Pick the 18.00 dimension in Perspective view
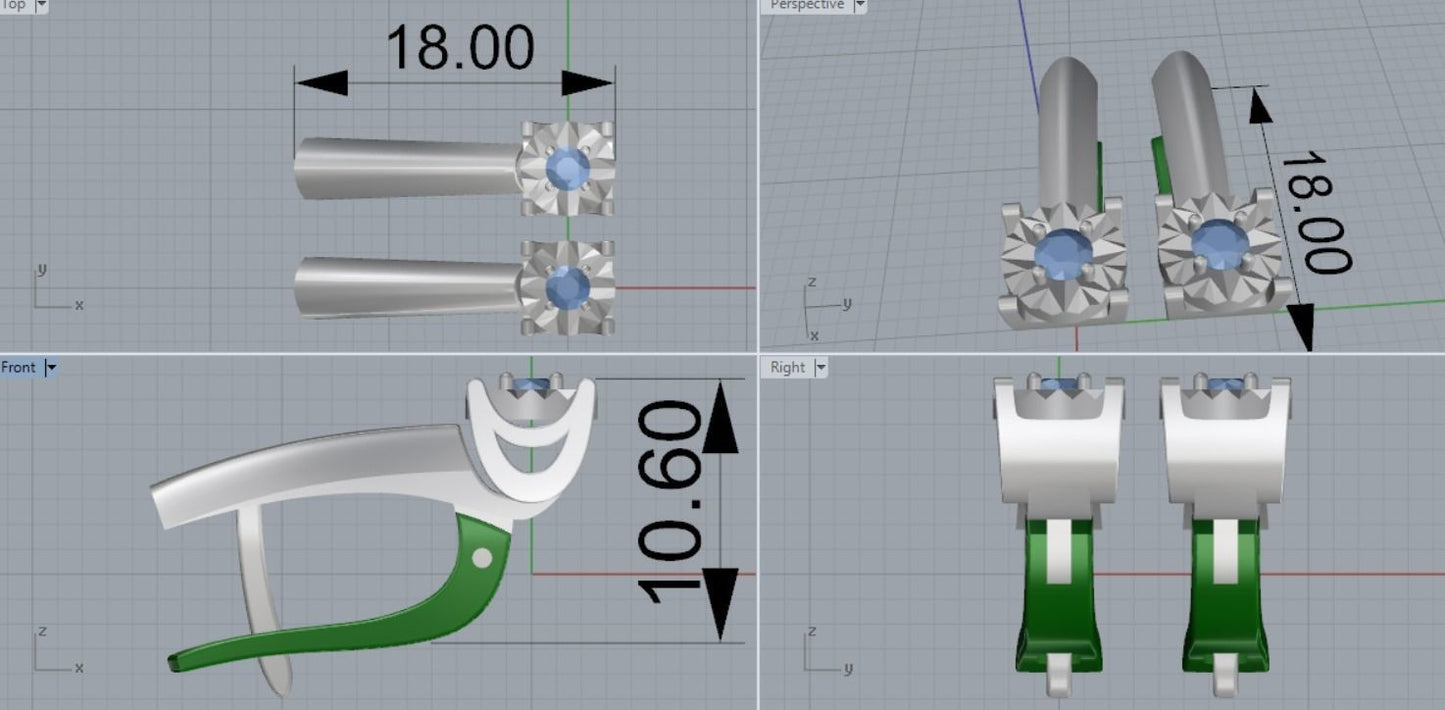 point(1314,212)
